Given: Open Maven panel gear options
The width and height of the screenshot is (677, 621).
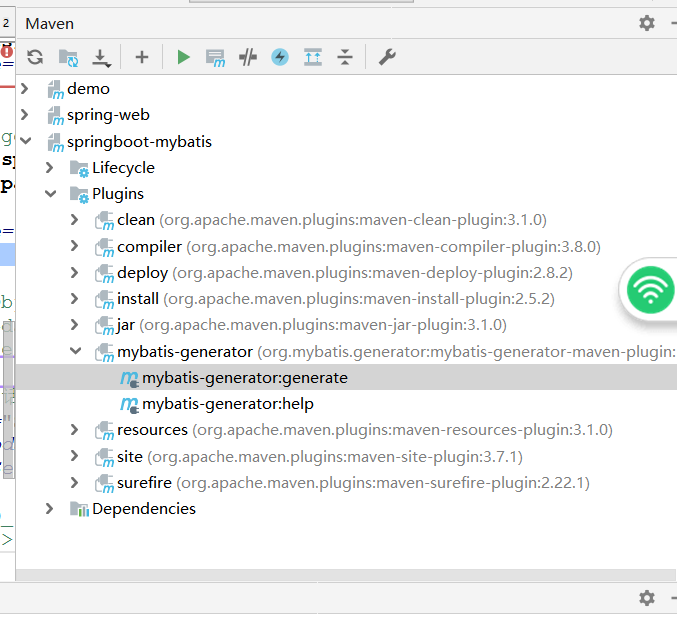Looking at the screenshot, I should point(647,23).
